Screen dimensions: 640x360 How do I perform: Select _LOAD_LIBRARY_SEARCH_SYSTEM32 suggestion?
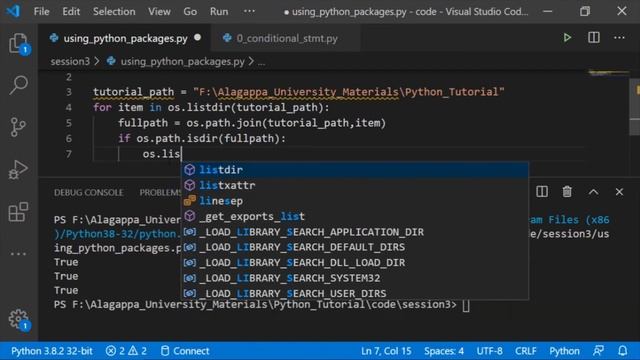pos(354,278)
